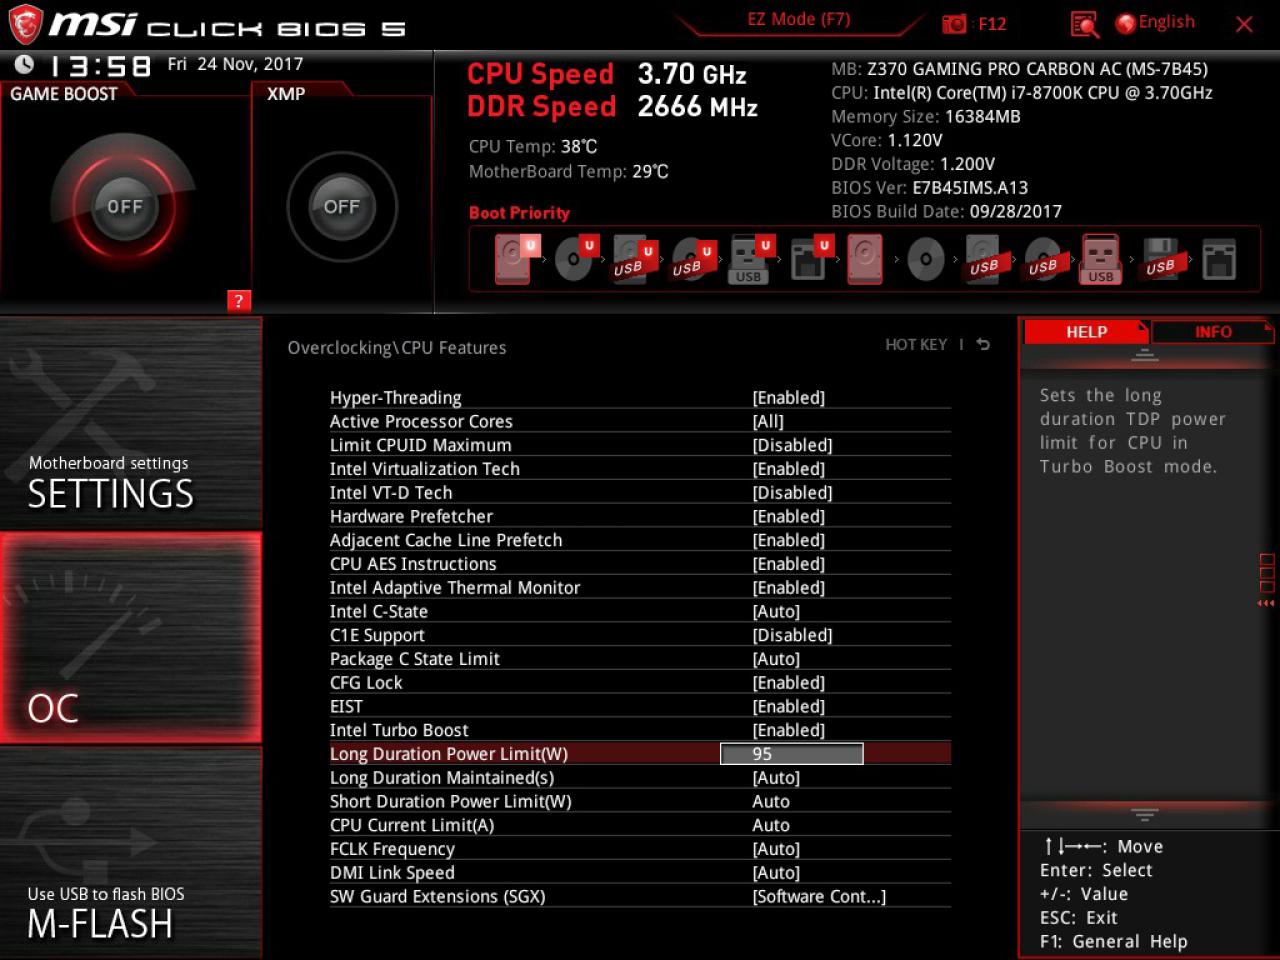Select the CPU AES Instructions row
This screenshot has width=1280, height=960.
click(x=640, y=564)
